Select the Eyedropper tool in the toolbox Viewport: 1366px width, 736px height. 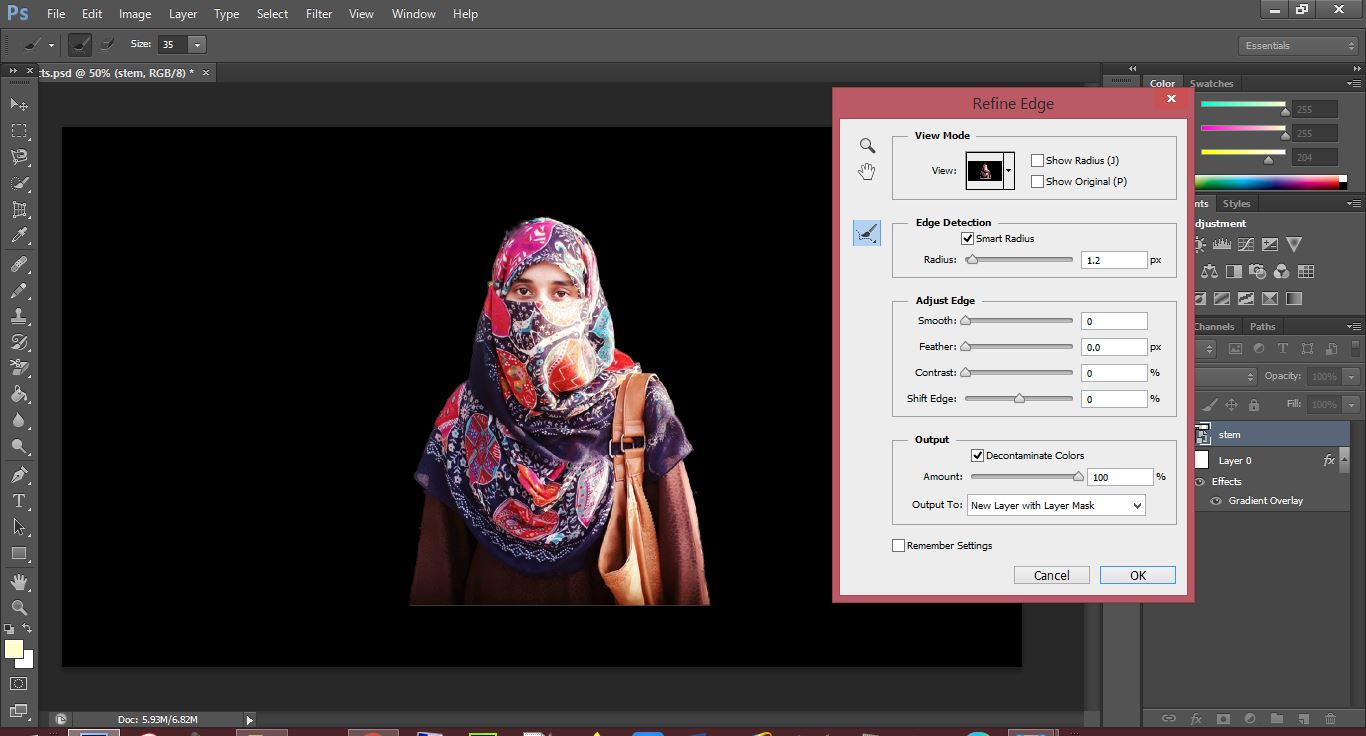click(19, 237)
